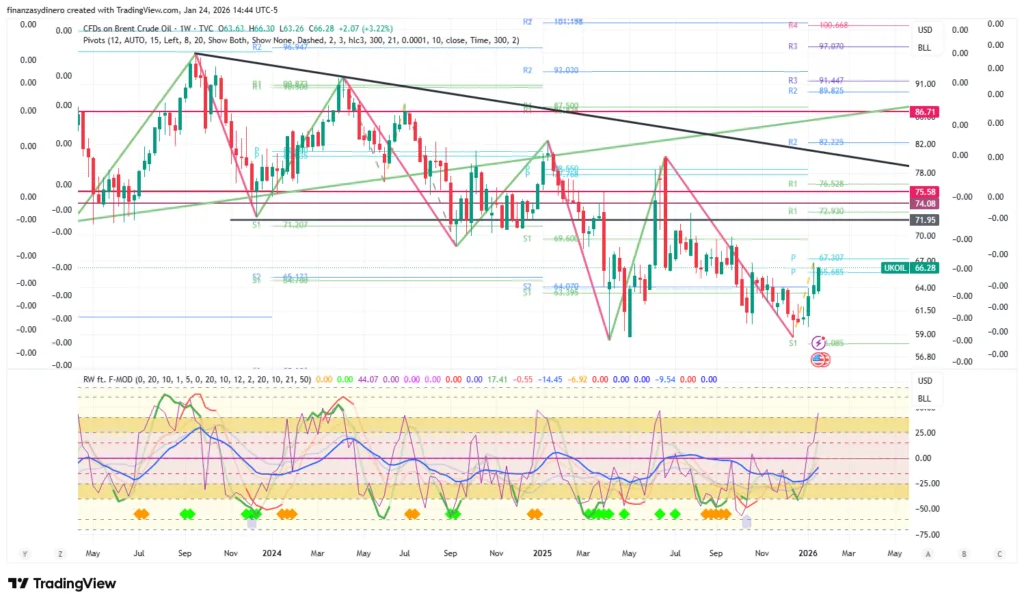Click the 71.95 dark price level label
This screenshot has height=604, width=1024.
coord(924,219)
